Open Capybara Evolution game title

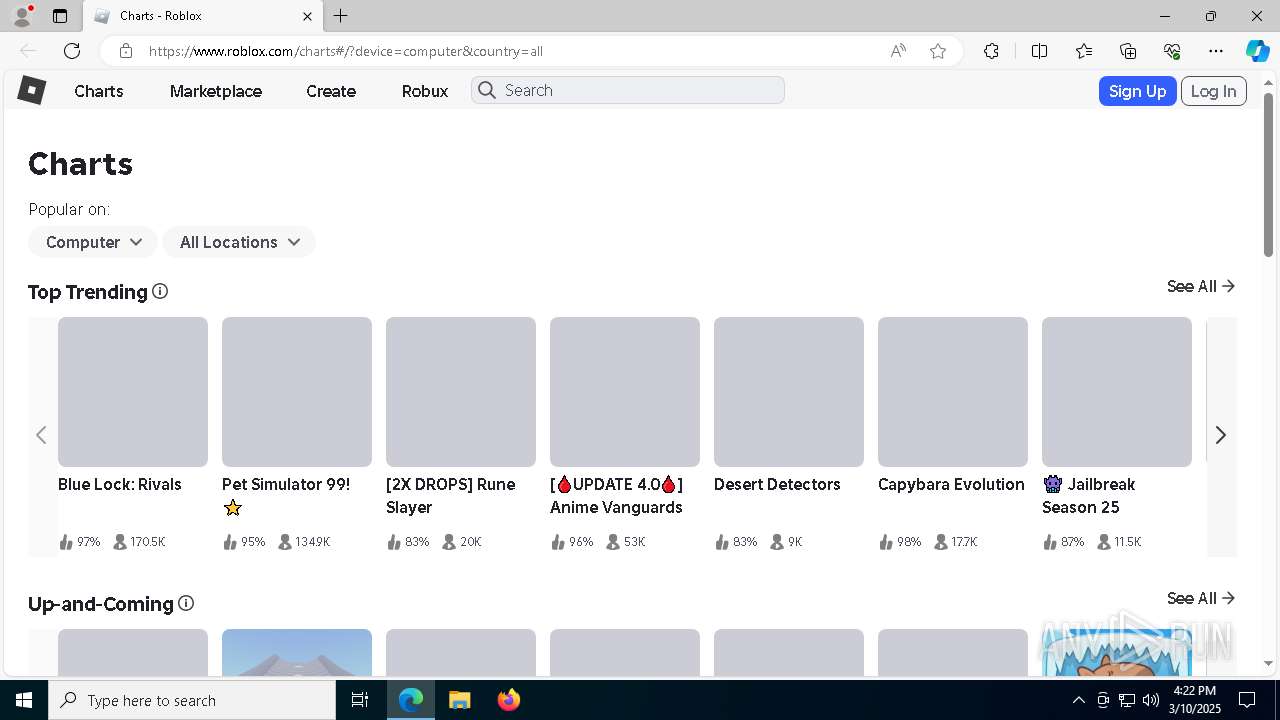coord(951,484)
